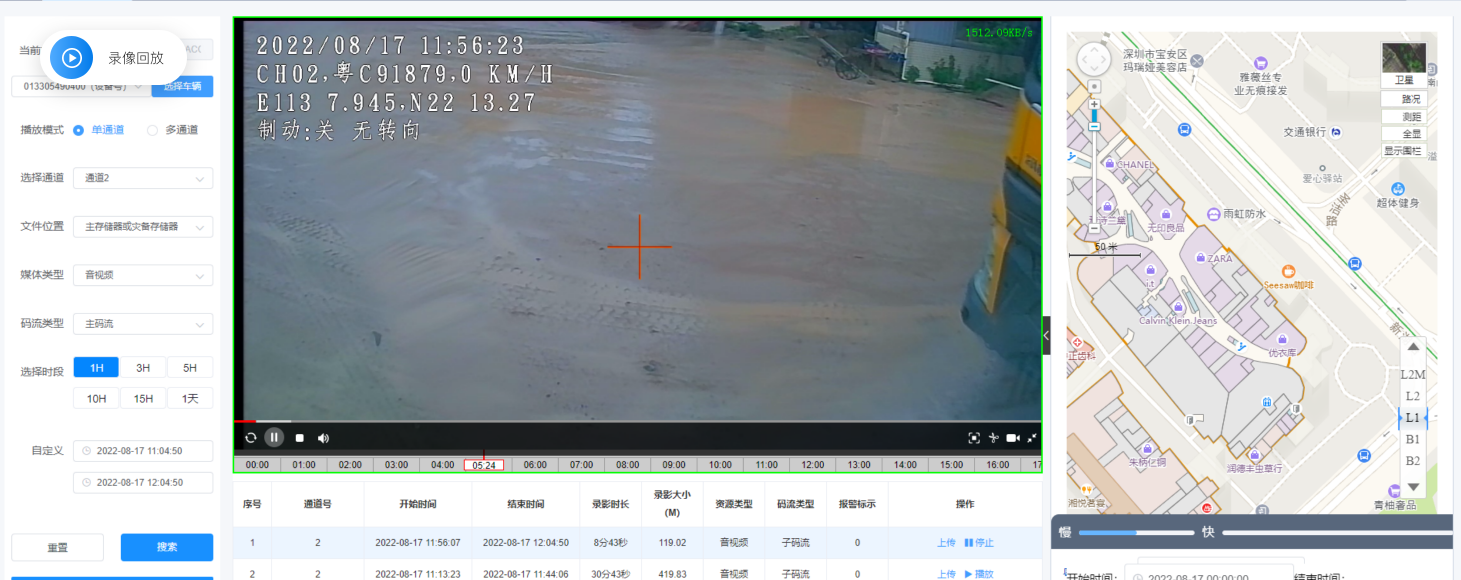Screen dimensions: 1461x580
Task: Switch map to 卫星 satellite view
Action: (x=1403, y=80)
